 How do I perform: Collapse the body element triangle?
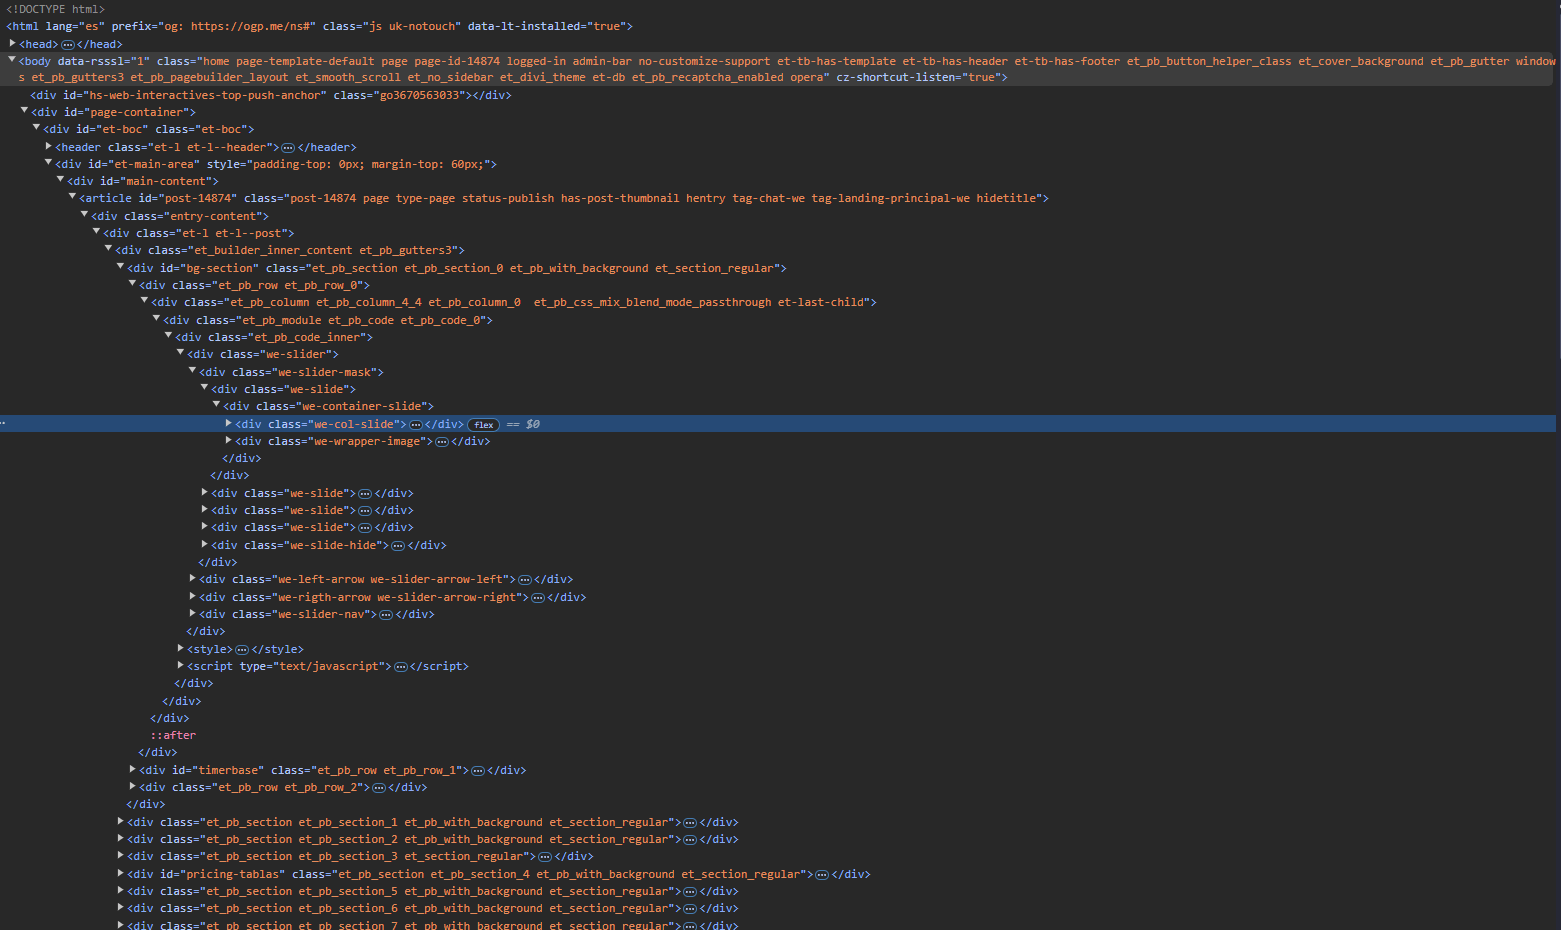coord(13,60)
